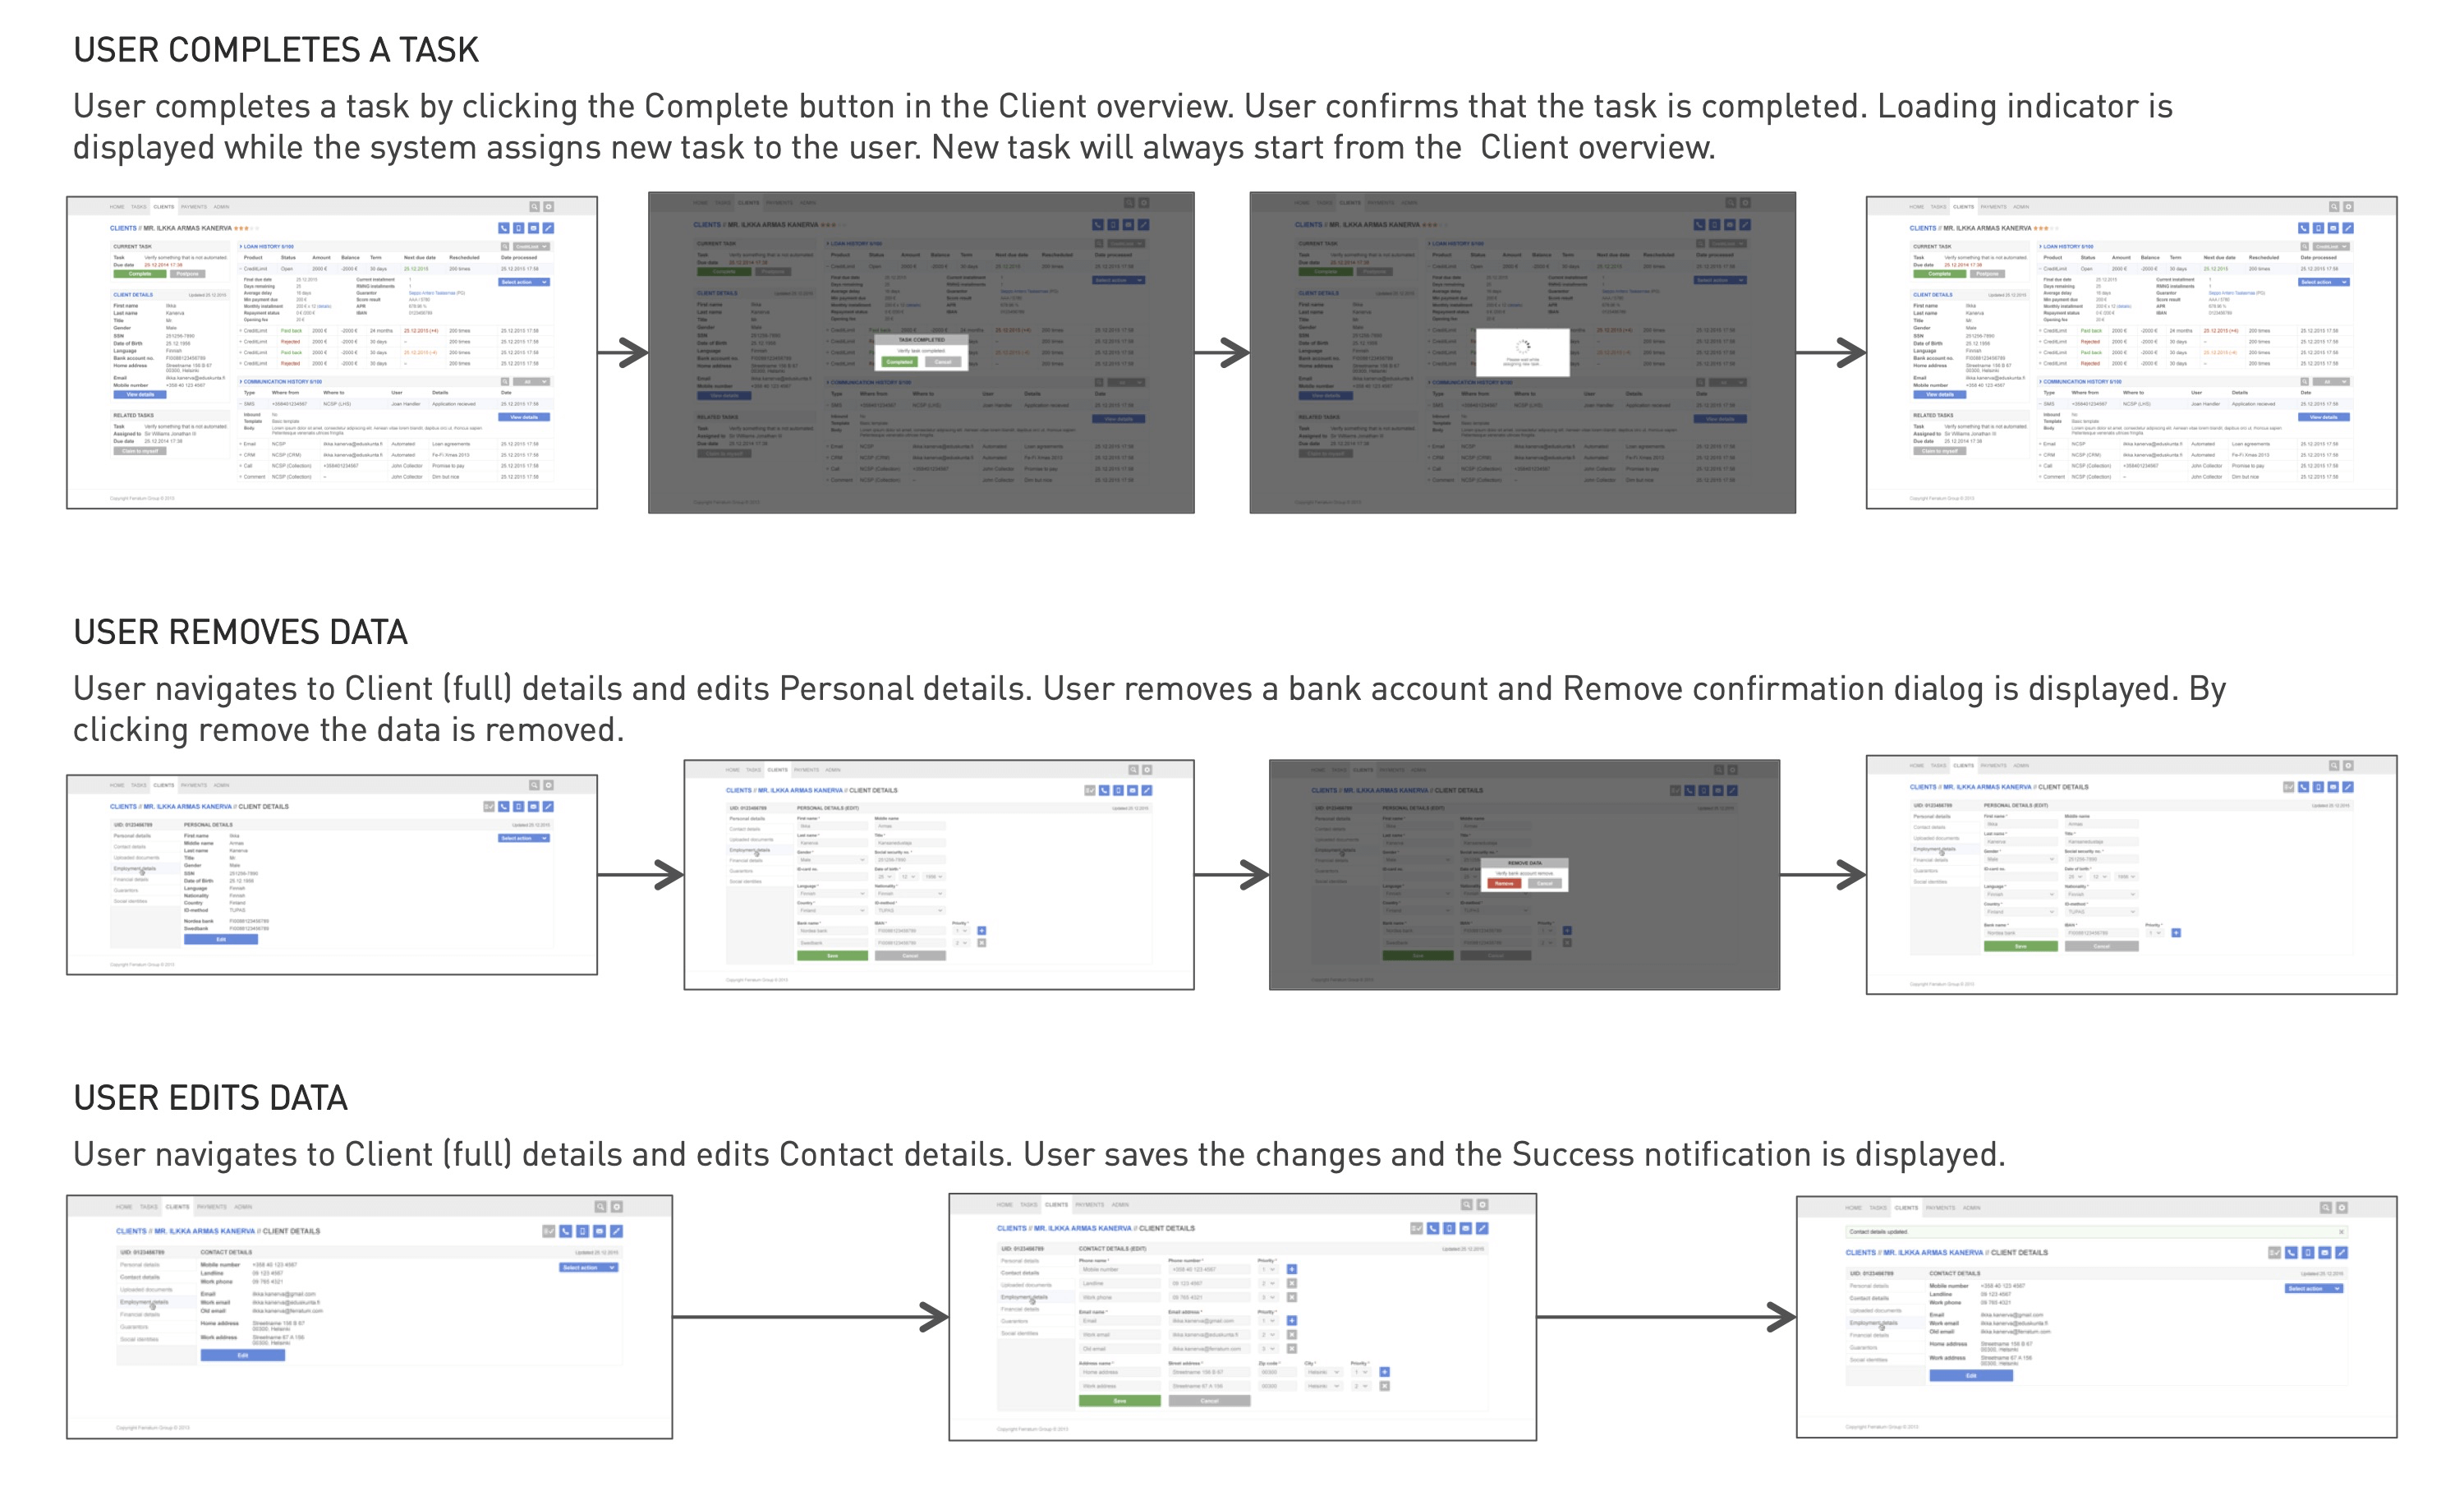Click Save in Contact Details edit form
The image size is (2464, 1491).
point(1120,1401)
